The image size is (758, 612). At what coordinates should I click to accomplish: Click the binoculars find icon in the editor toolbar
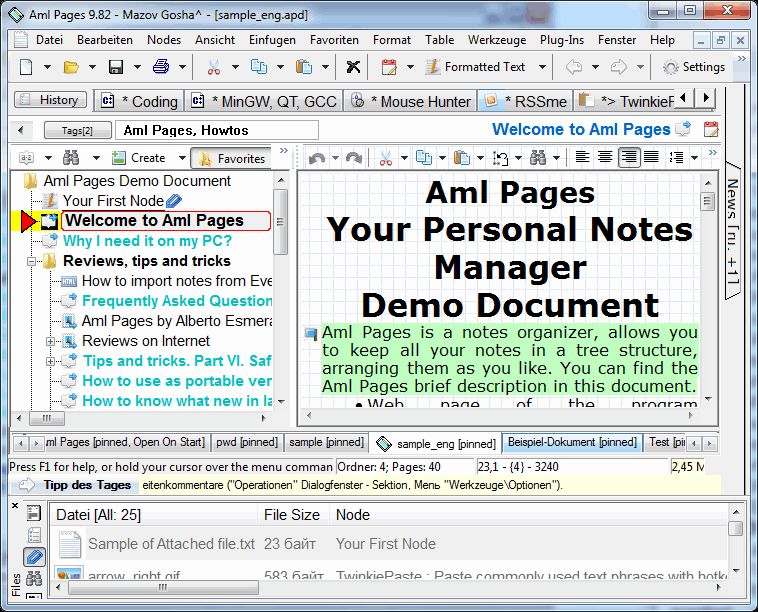(538, 158)
